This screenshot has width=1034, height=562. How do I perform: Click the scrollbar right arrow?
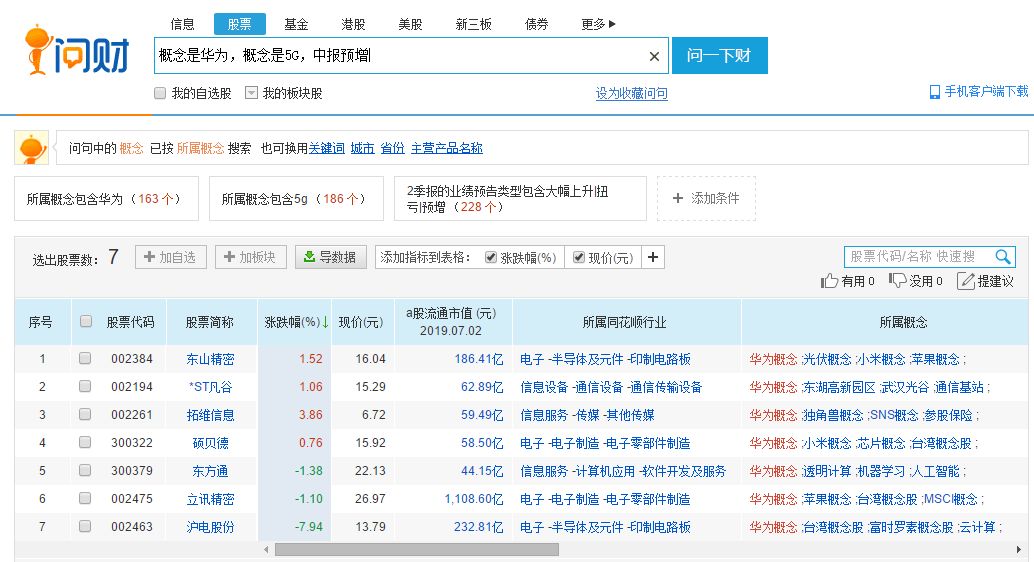[1019, 549]
